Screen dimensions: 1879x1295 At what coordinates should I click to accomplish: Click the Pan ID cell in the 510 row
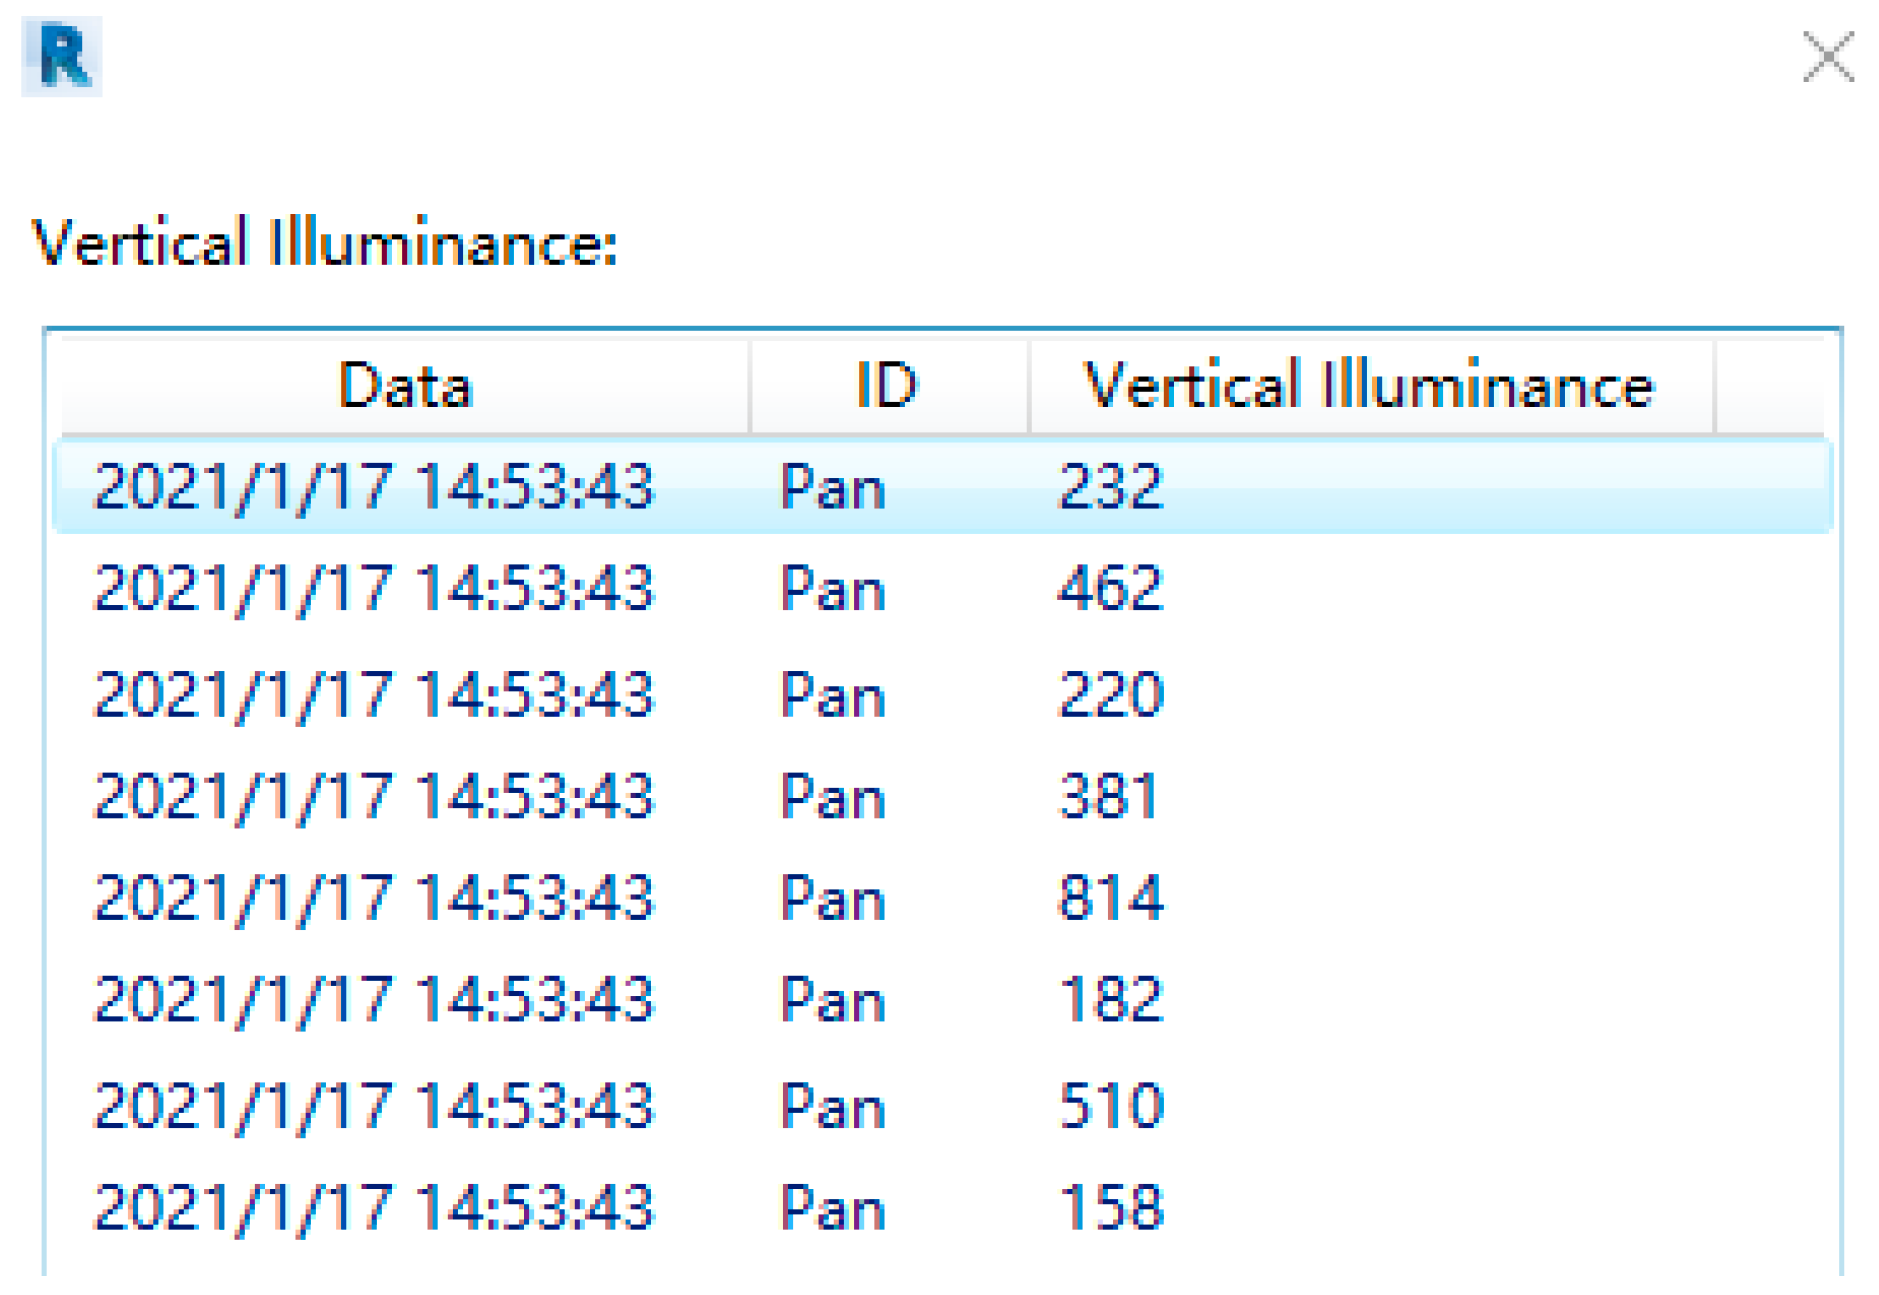click(833, 1106)
